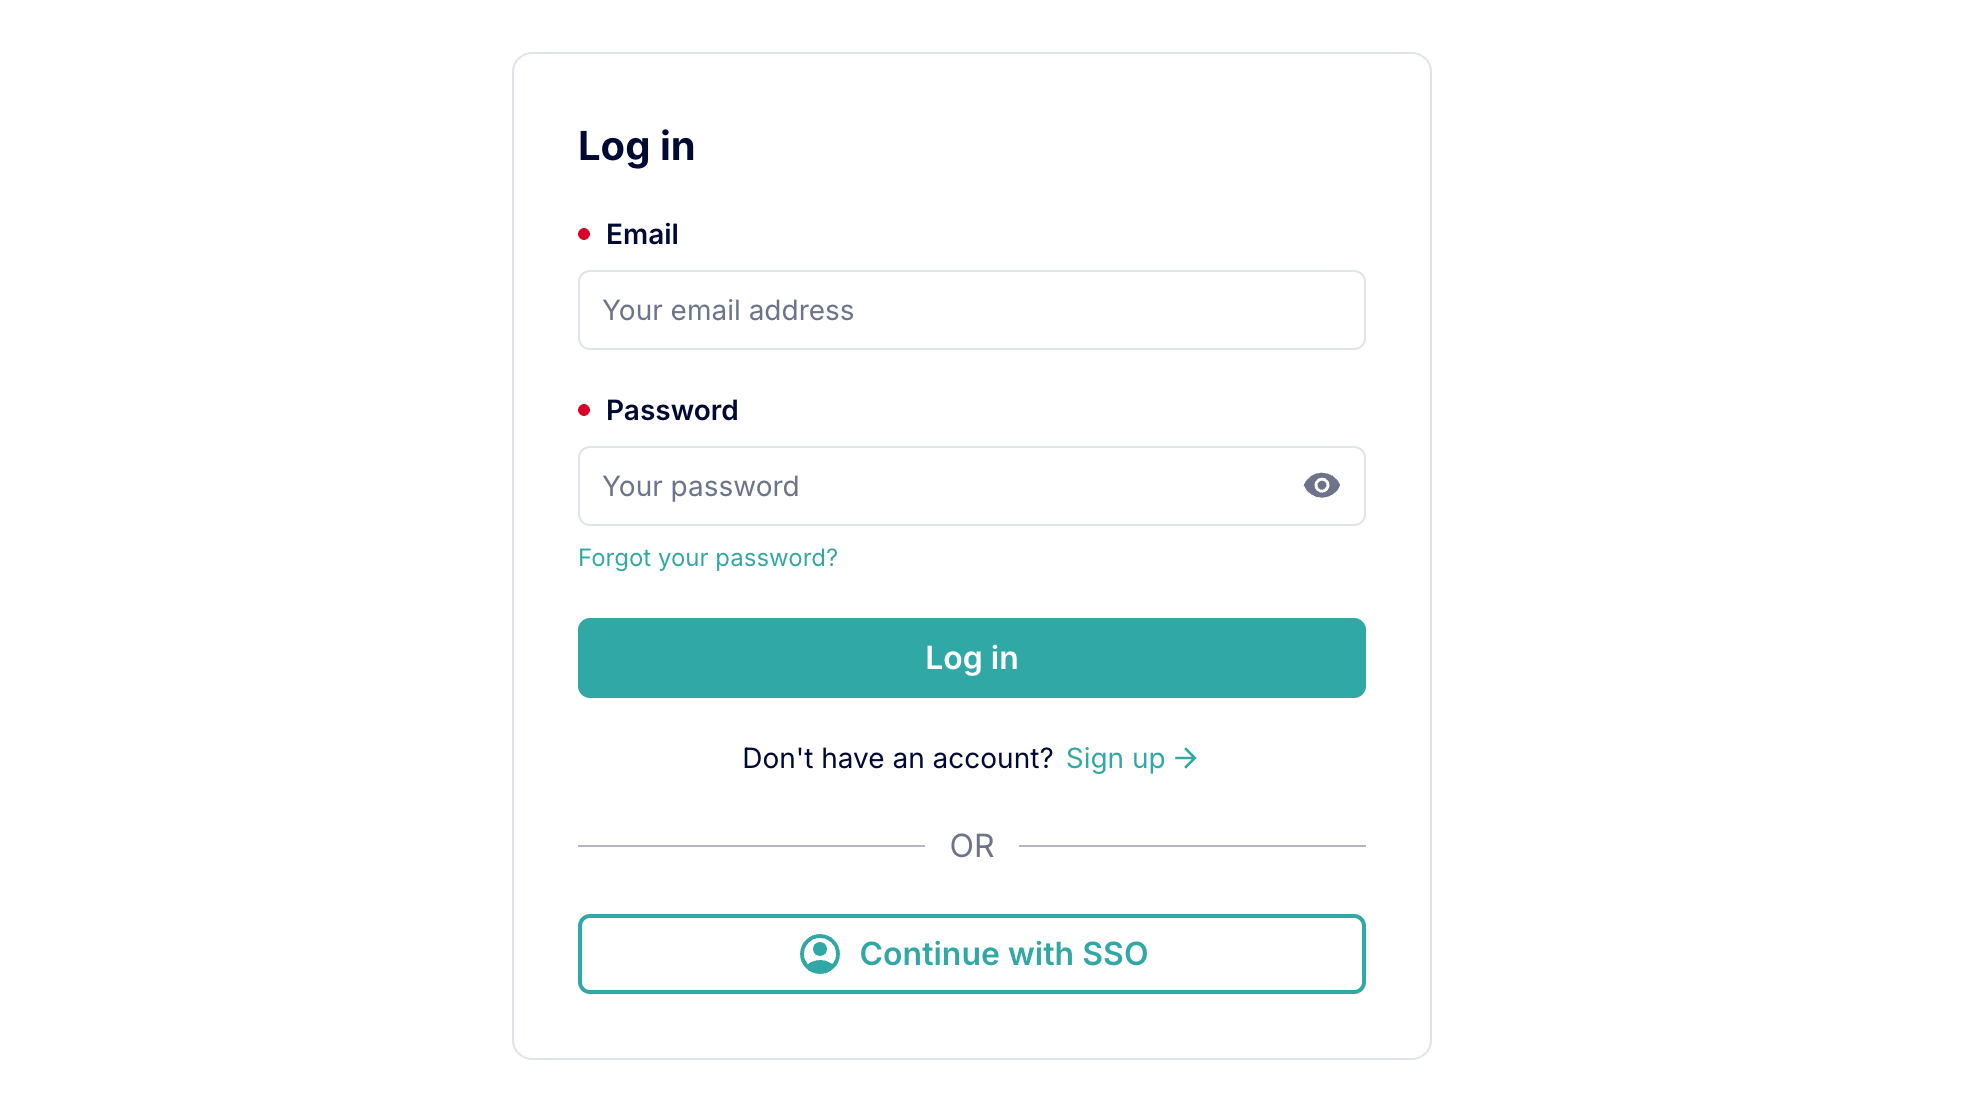Viewport: 1970px width, 1106px height.
Task: Open the Forgot your password page
Action: pyautogui.click(x=708, y=557)
